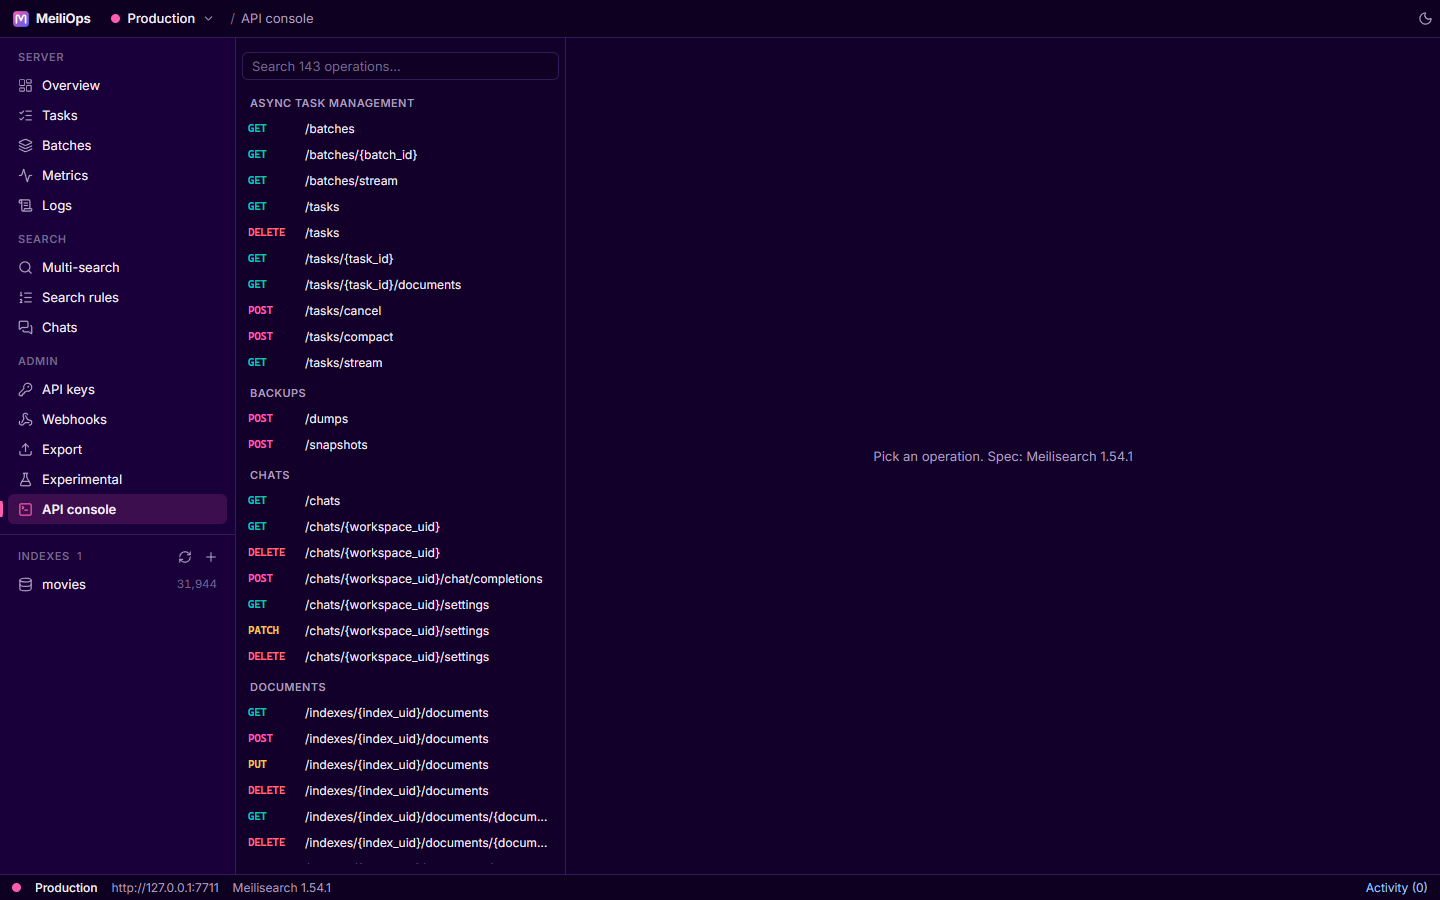This screenshot has height=900, width=1440.
Task: Open Metrics pulse icon in sidebar
Action: click(x=26, y=175)
